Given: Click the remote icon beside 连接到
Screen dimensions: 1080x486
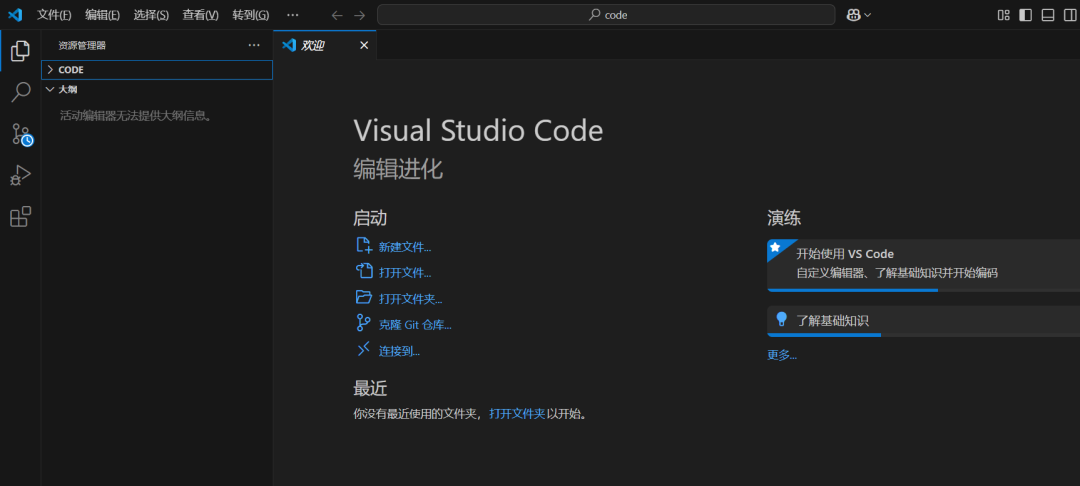Looking at the screenshot, I should click(364, 349).
